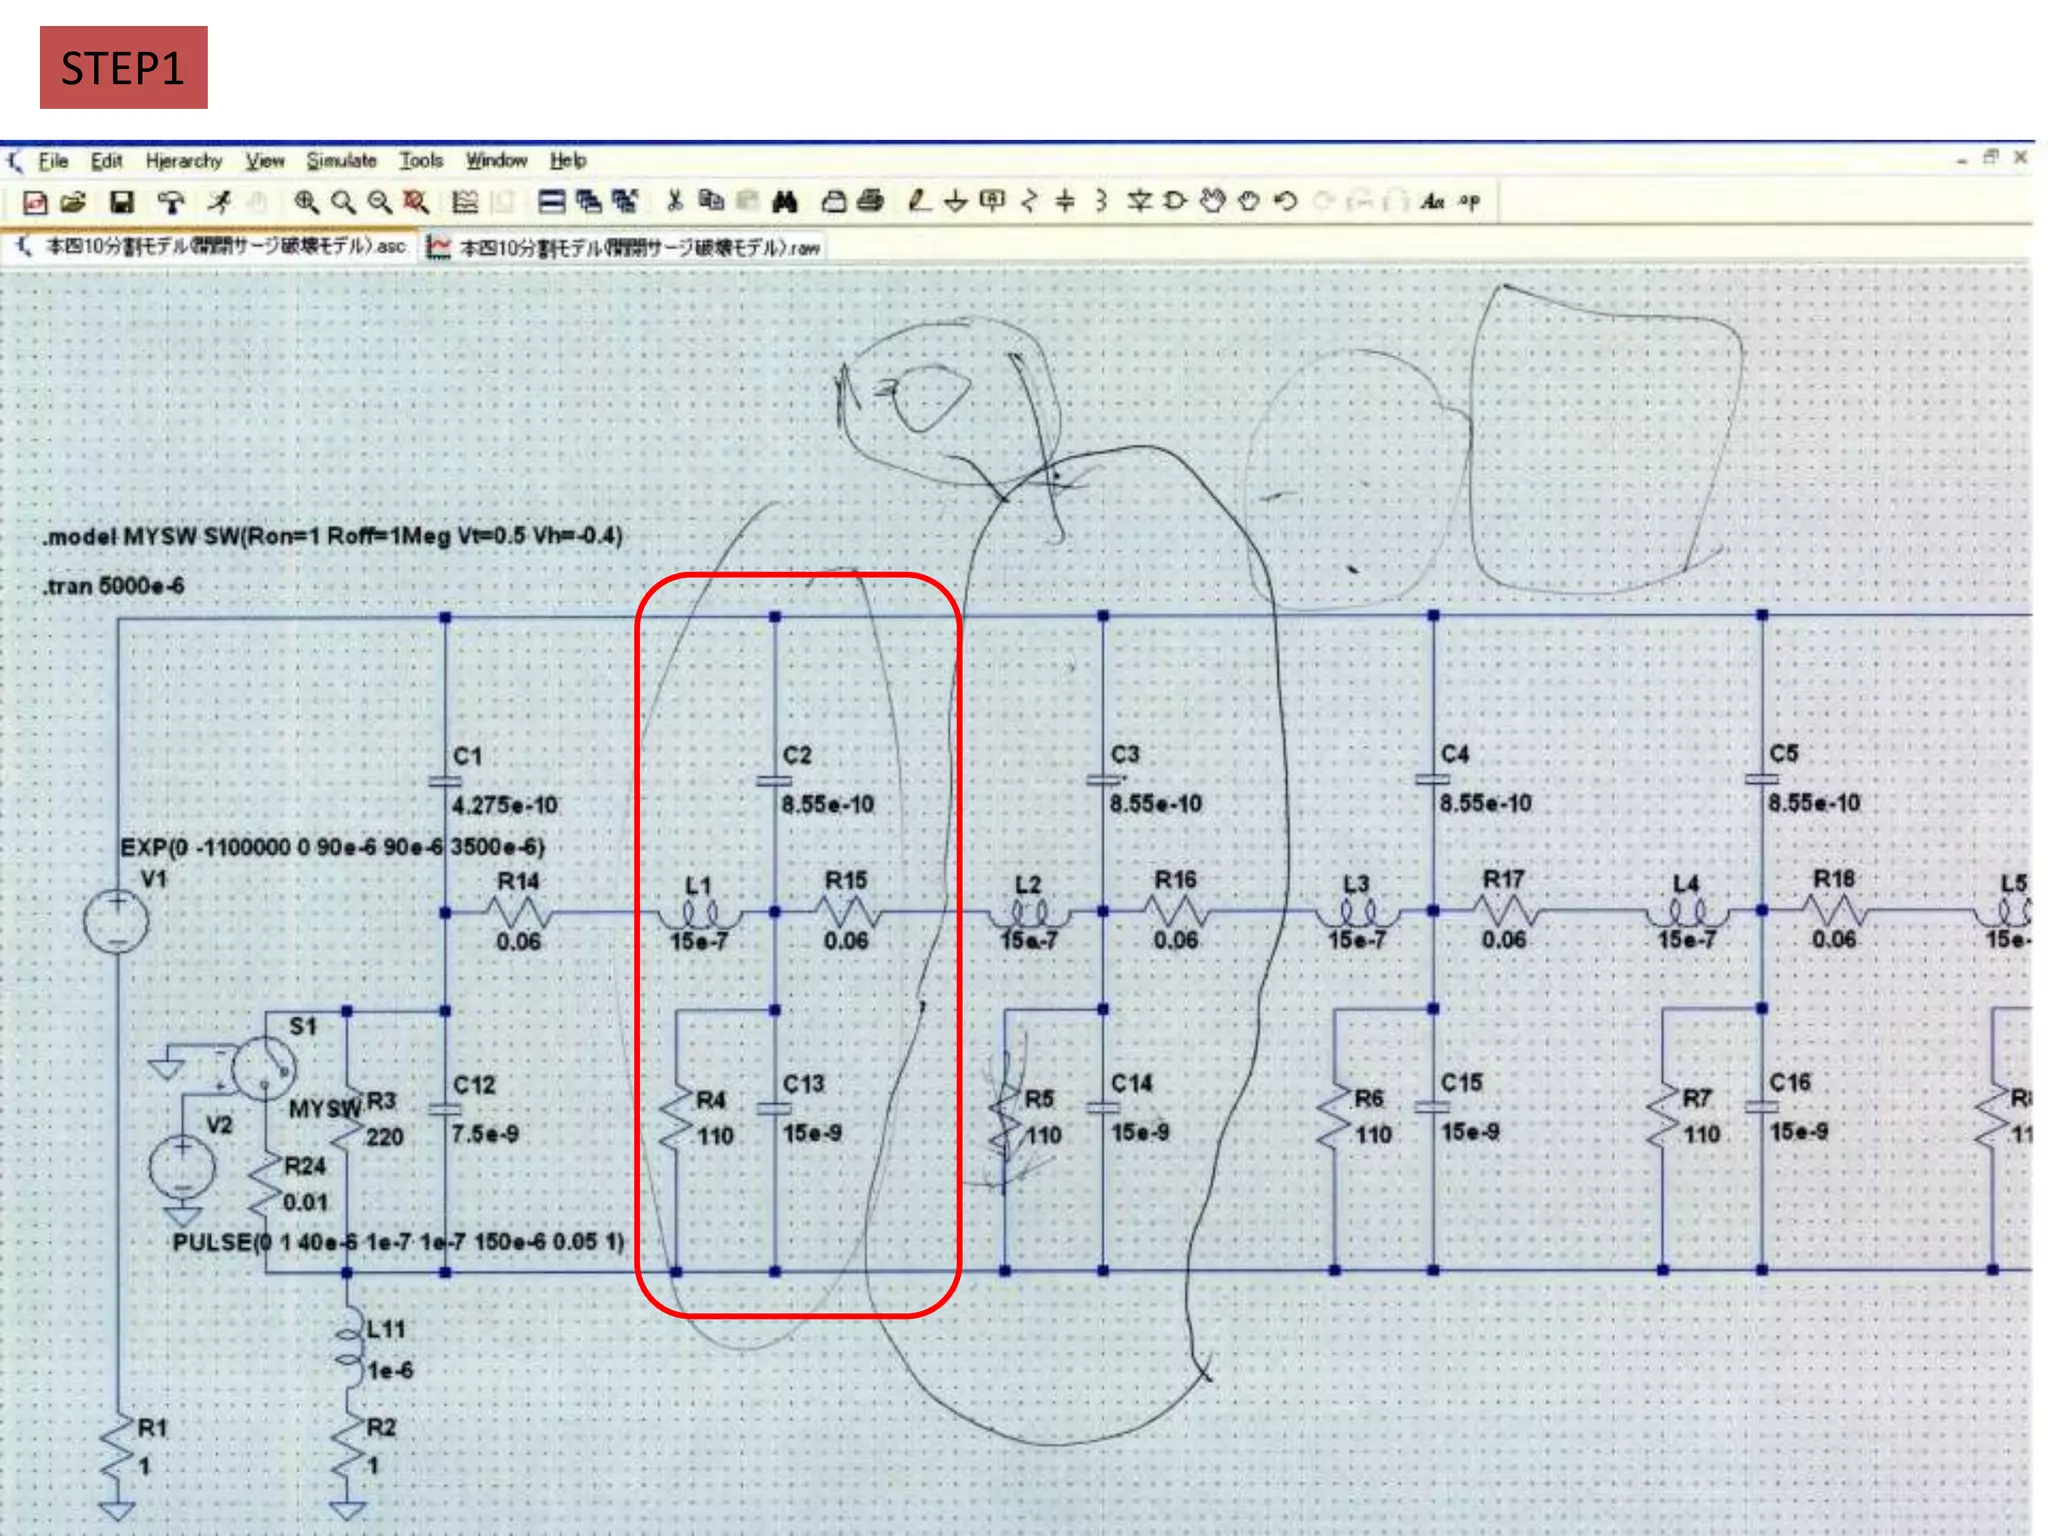Screen dimensions: 2048x1536
Task: Open the Hierarchy menu
Action: pos(184,161)
